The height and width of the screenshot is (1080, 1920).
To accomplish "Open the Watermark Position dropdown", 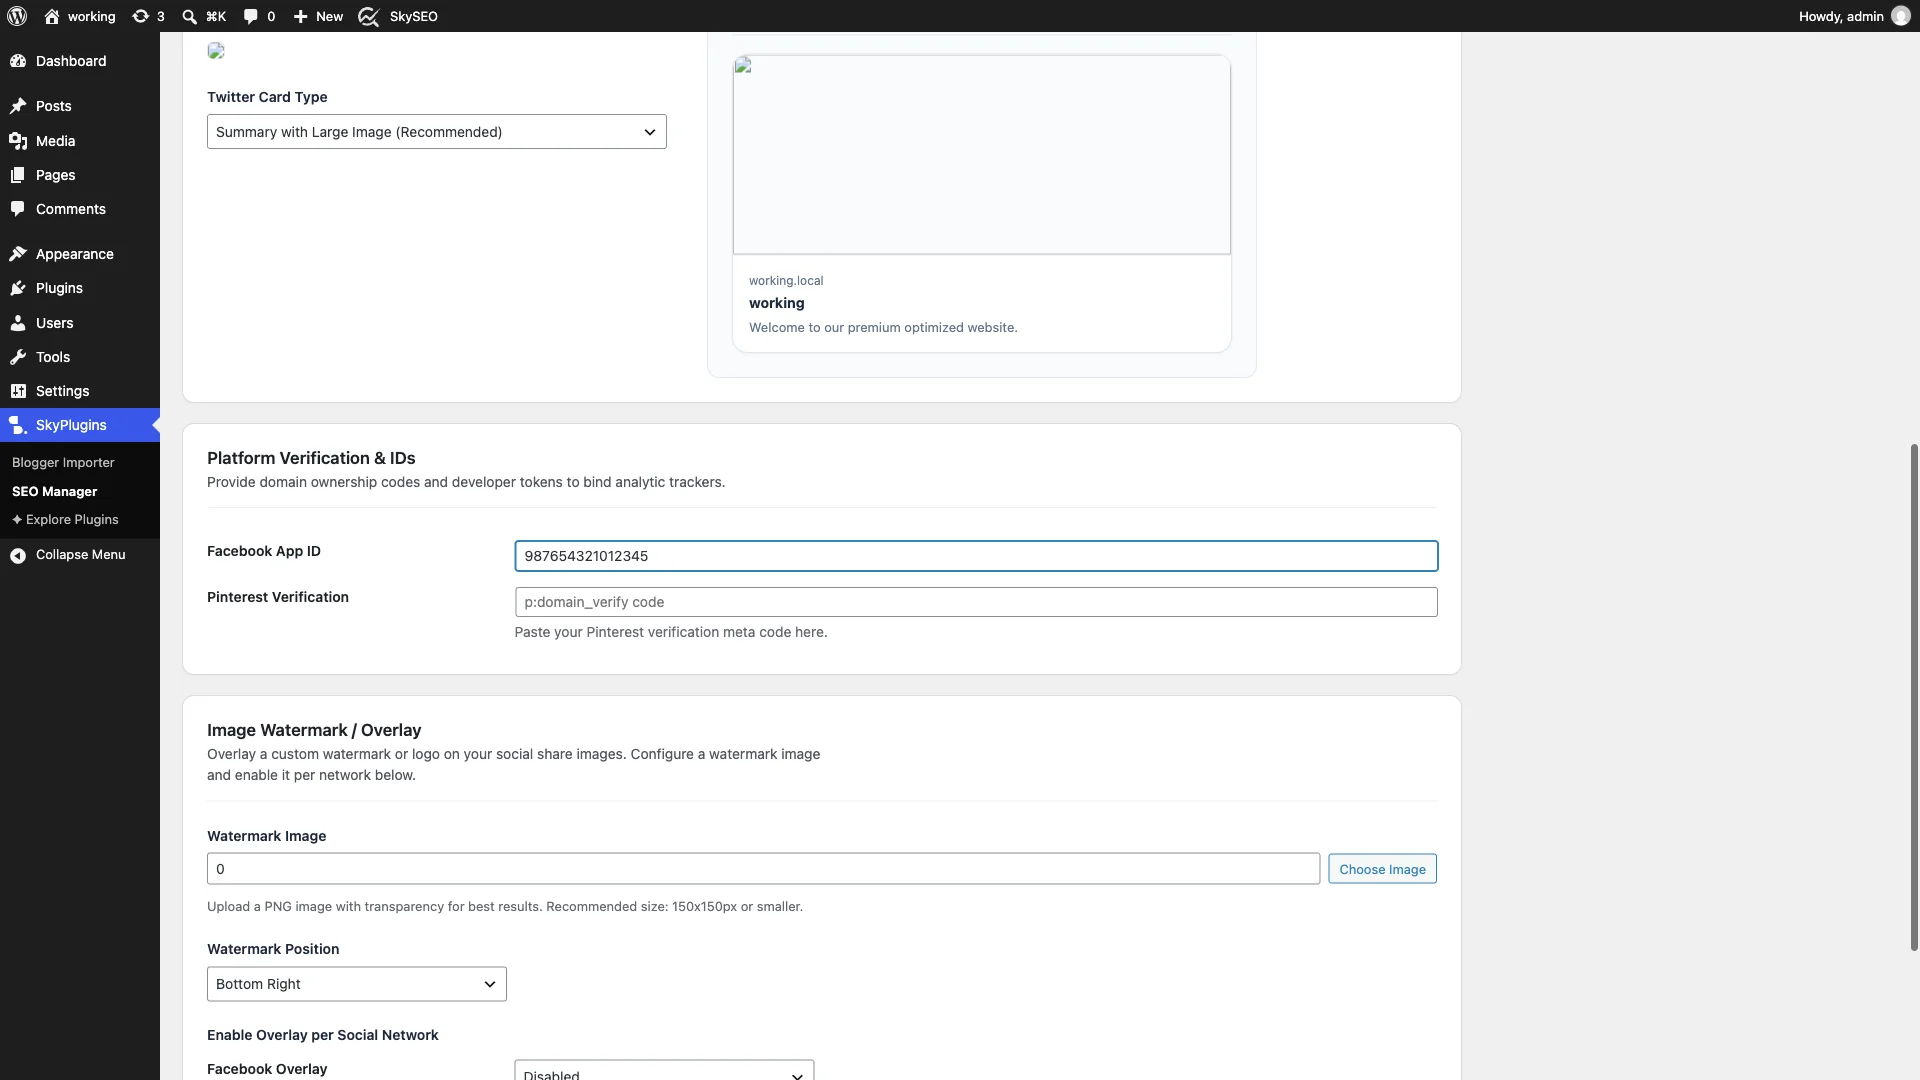I will [x=356, y=984].
